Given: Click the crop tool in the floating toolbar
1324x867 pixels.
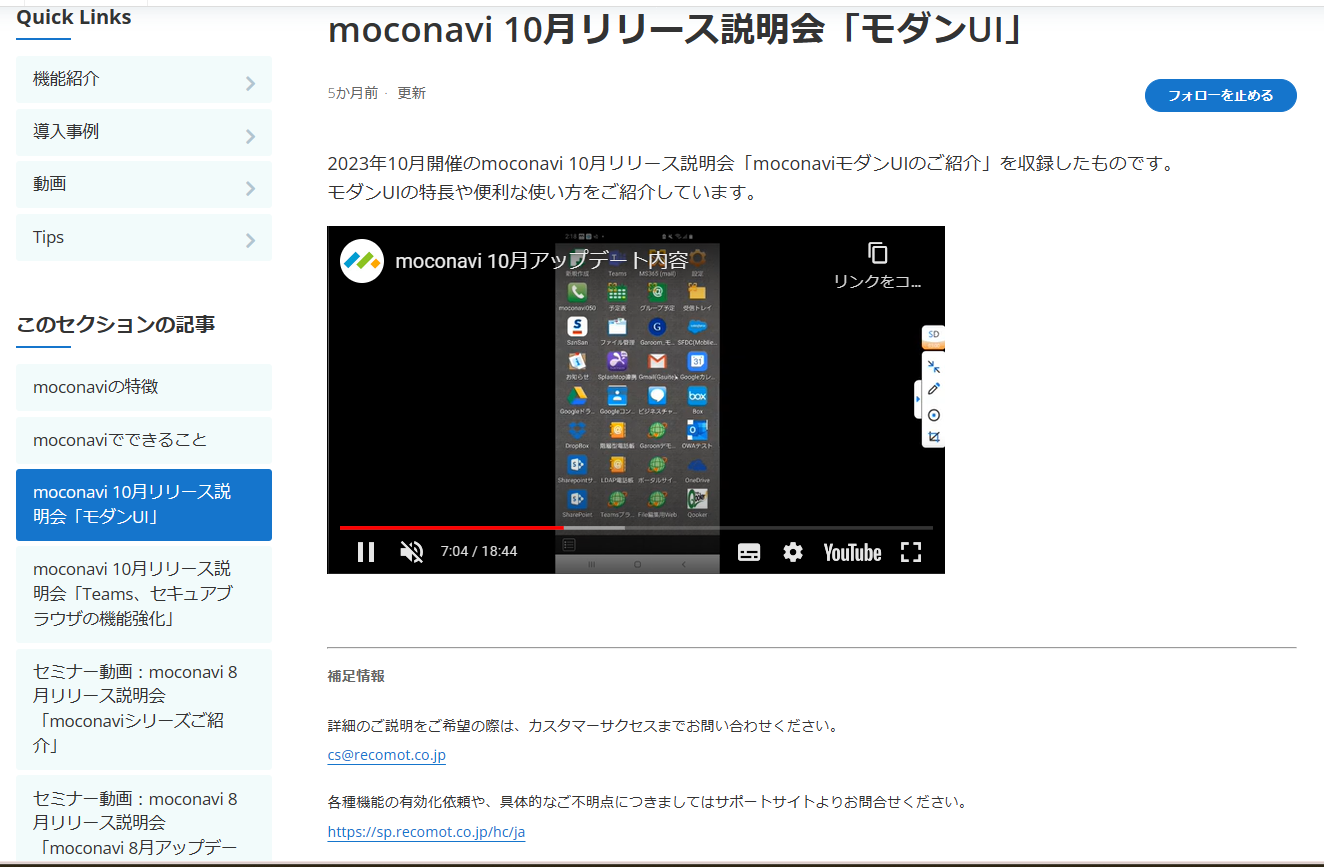Looking at the screenshot, I should point(934,437).
